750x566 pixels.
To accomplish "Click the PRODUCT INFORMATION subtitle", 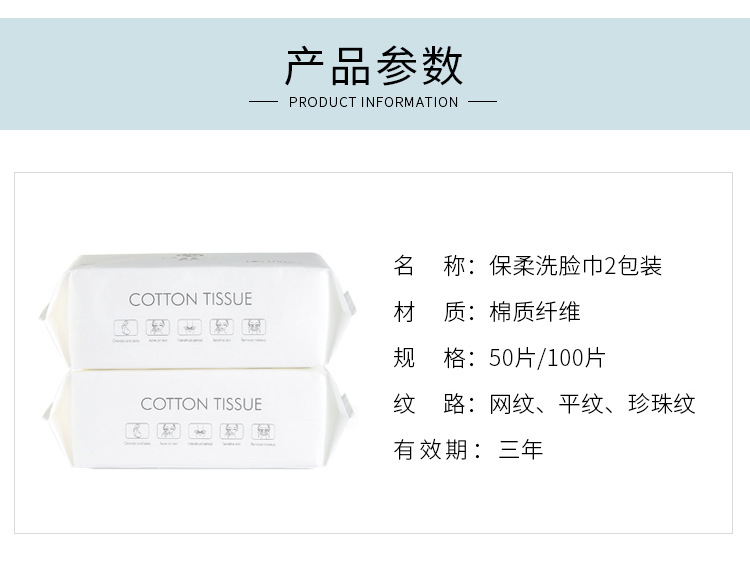I will click(x=373, y=102).
